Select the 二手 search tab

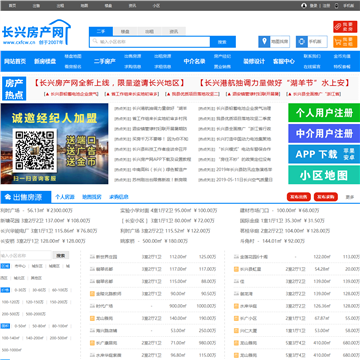tap(101, 31)
